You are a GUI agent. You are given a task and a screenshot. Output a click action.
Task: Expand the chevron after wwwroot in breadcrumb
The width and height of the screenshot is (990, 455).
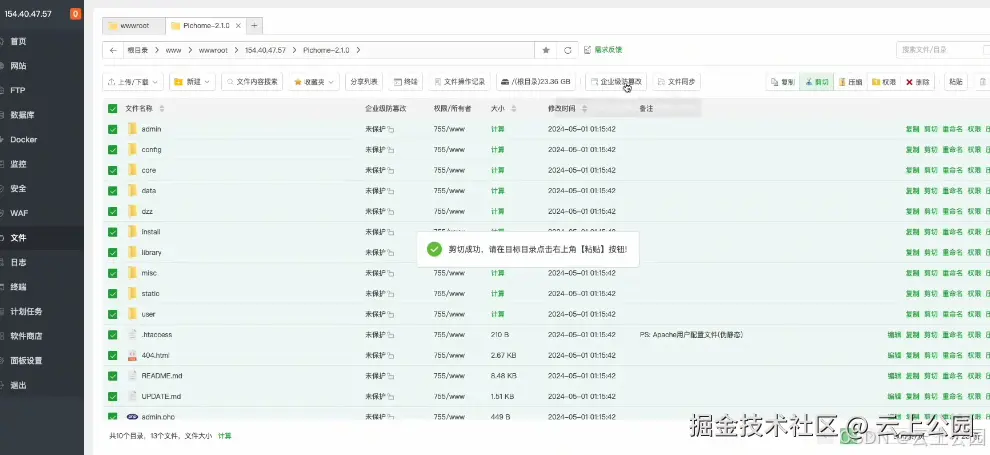(235, 50)
